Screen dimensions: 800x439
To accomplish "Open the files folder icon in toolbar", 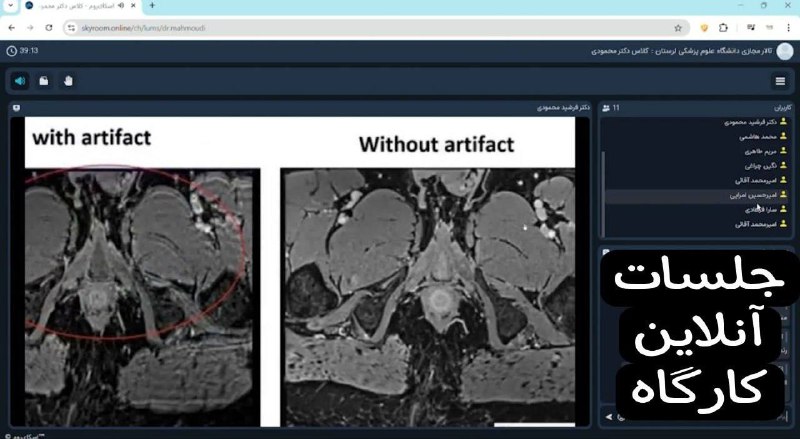I will [44, 80].
